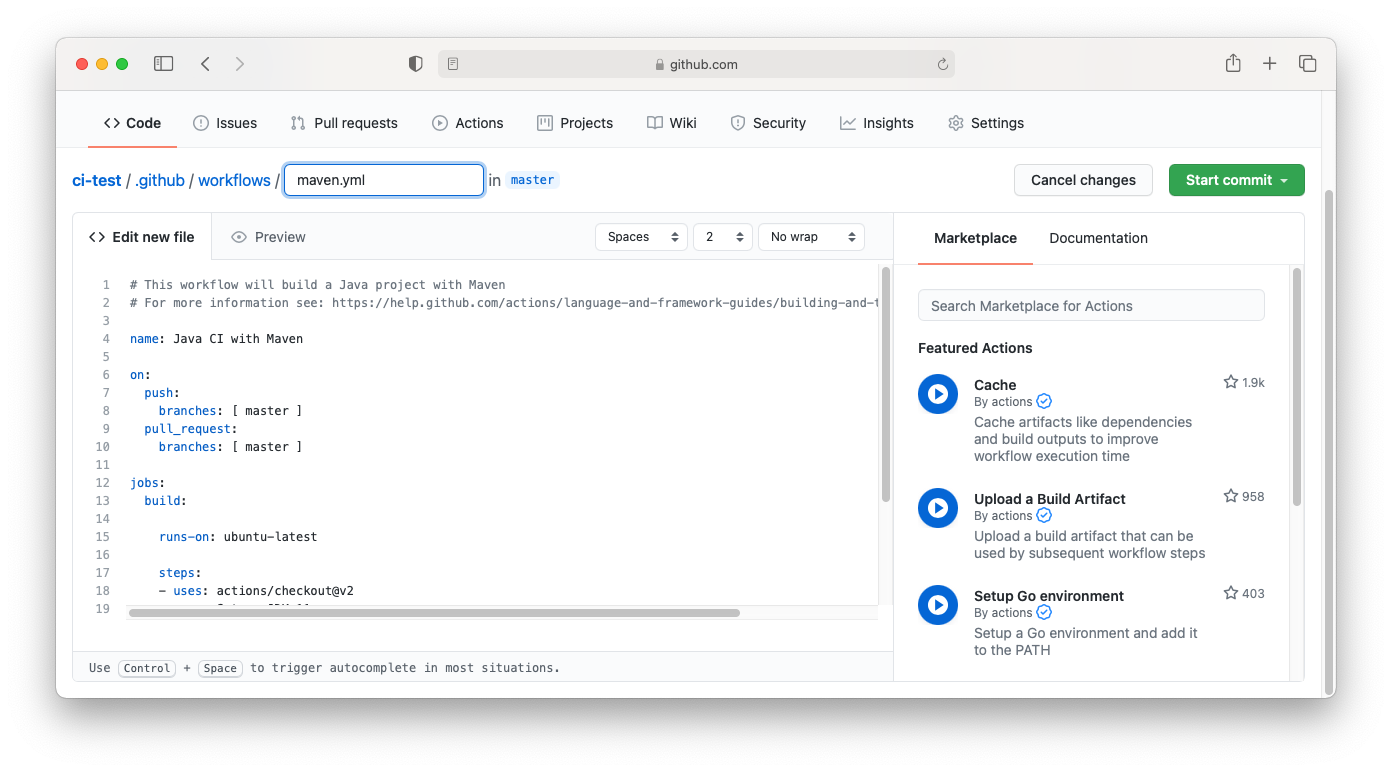The height and width of the screenshot is (772, 1392).
Task: Focus the Search Marketplace for Actions field
Action: (1091, 306)
